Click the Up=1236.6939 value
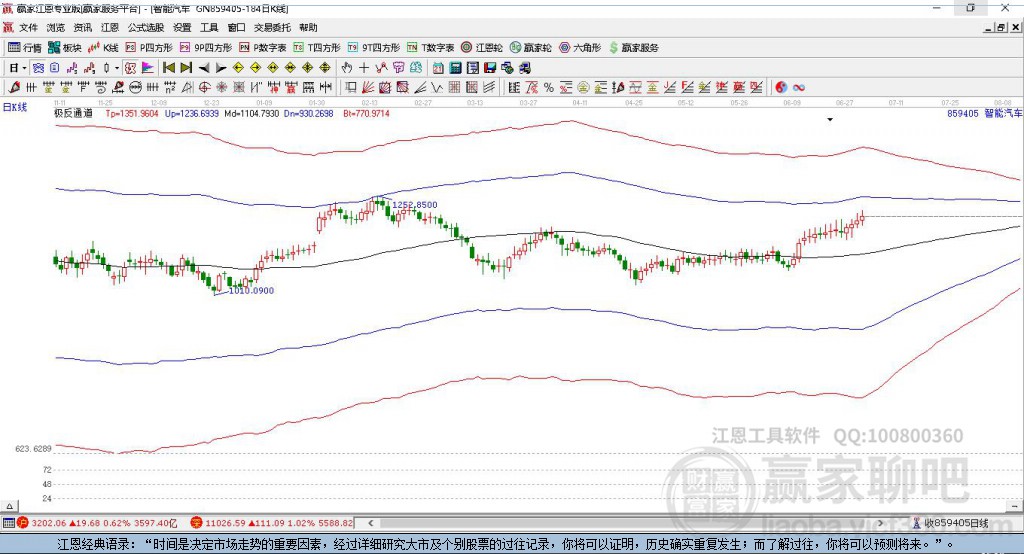Image resolution: width=1024 pixels, height=554 pixels. [x=192, y=113]
